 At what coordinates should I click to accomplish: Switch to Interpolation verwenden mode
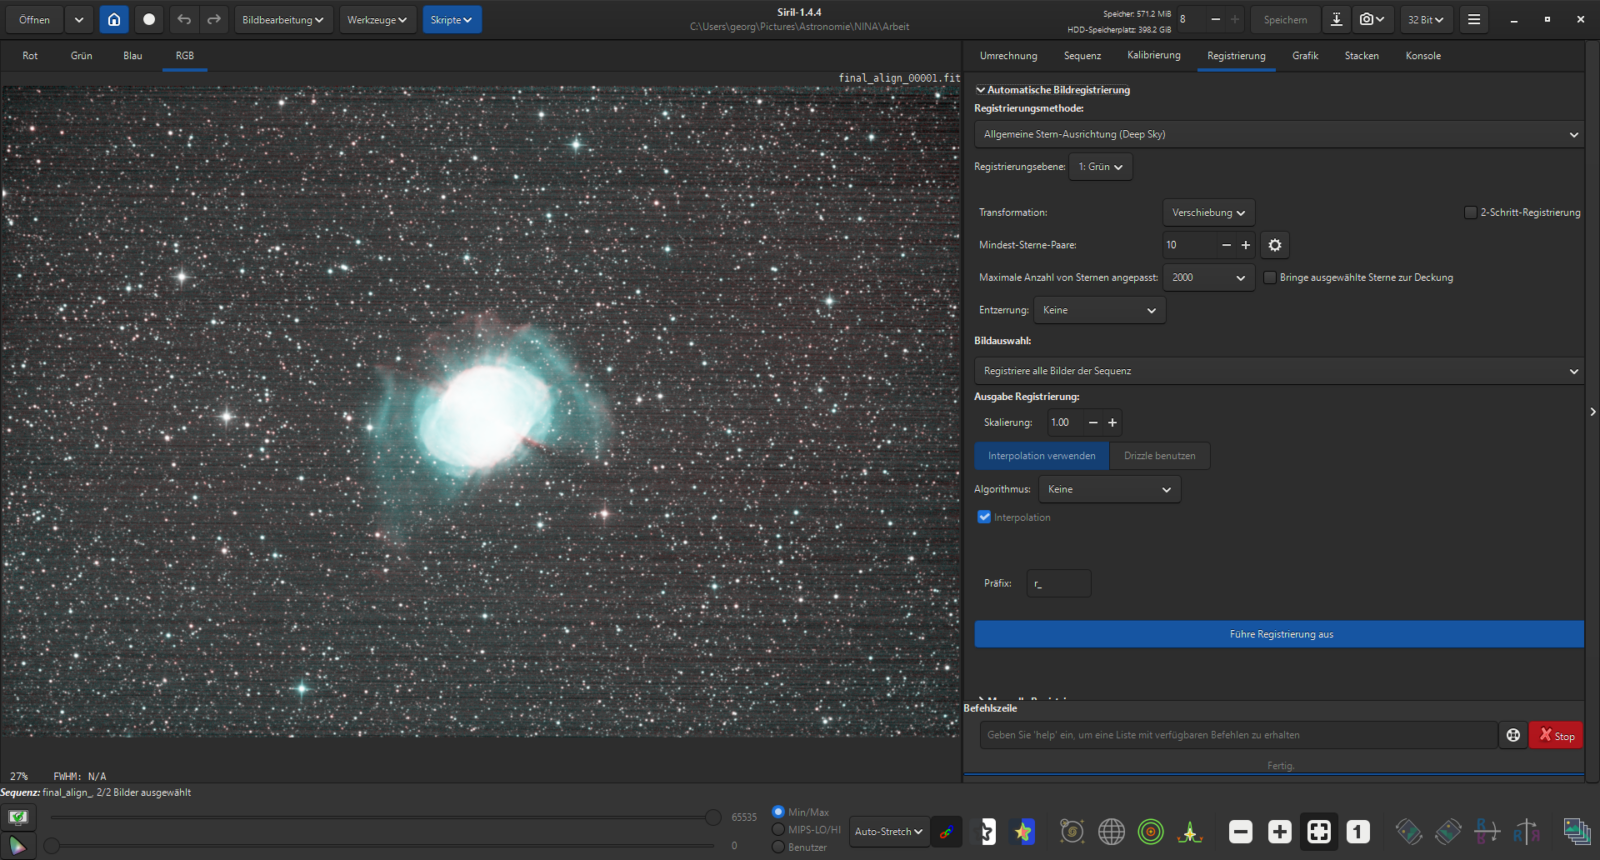click(x=1042, y=456)
